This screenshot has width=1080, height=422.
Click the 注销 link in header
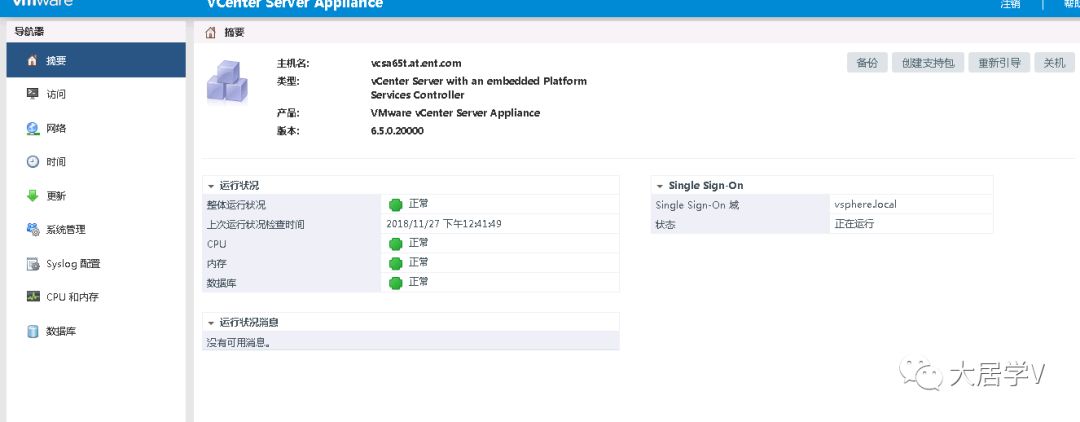1010,4
